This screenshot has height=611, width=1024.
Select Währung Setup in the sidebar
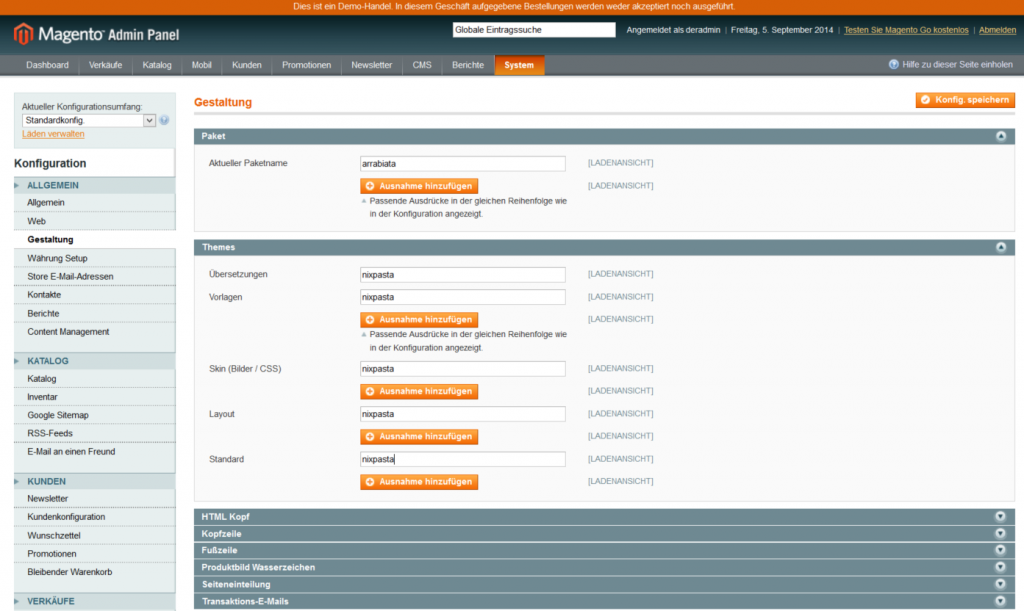(x=57, y=257)
